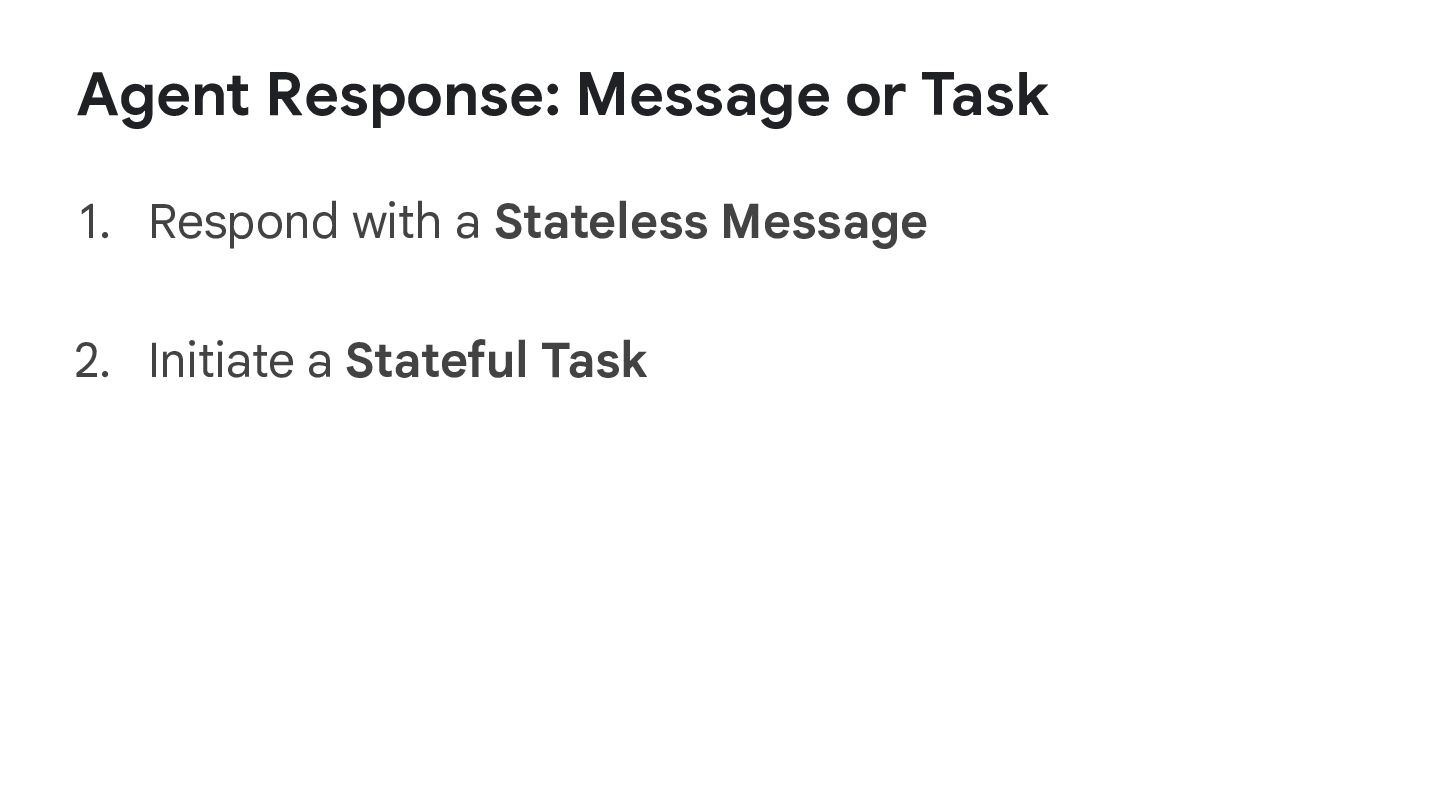The height and width of the screenshot is (810, 1440).
Task: Click bold 'Task' in second list item
Action: [x=594, y=361]
